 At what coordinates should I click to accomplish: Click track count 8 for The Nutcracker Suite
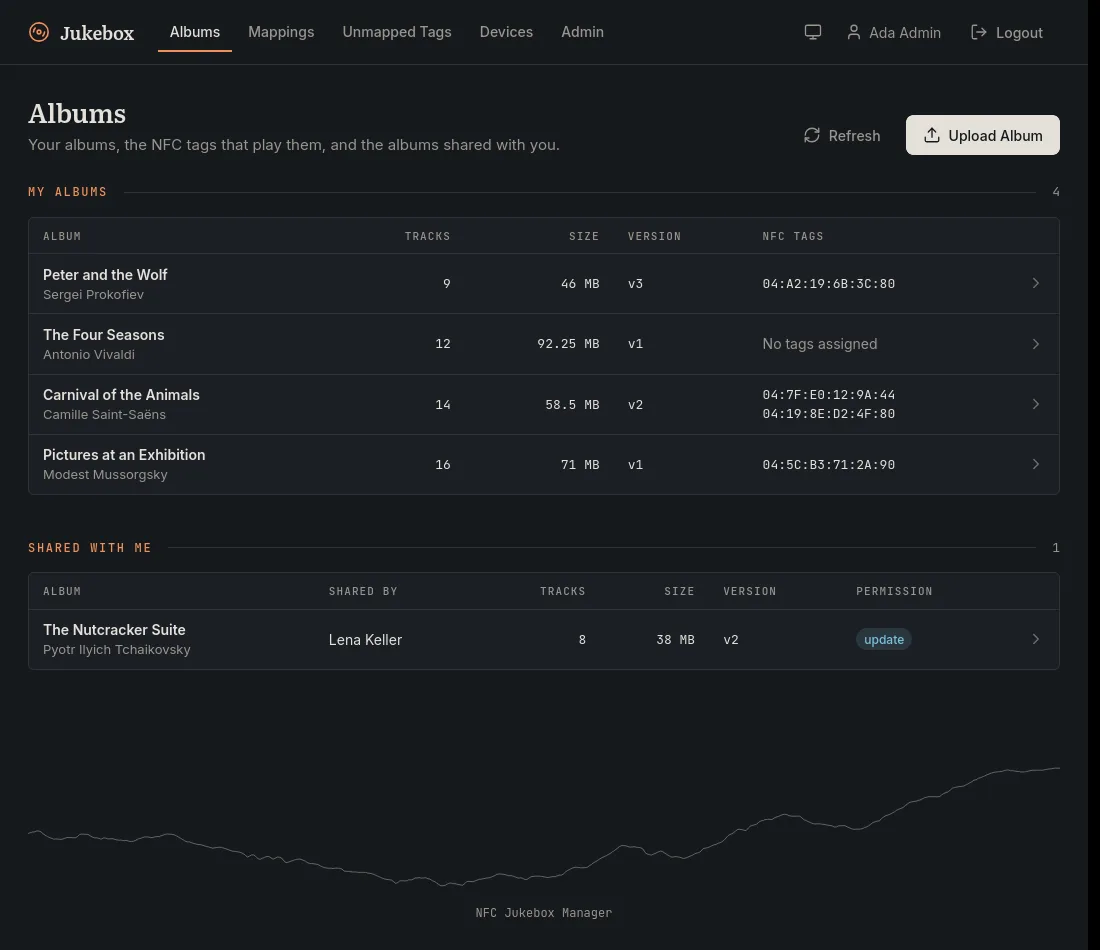pyautogui.click(x=582, y=640)
